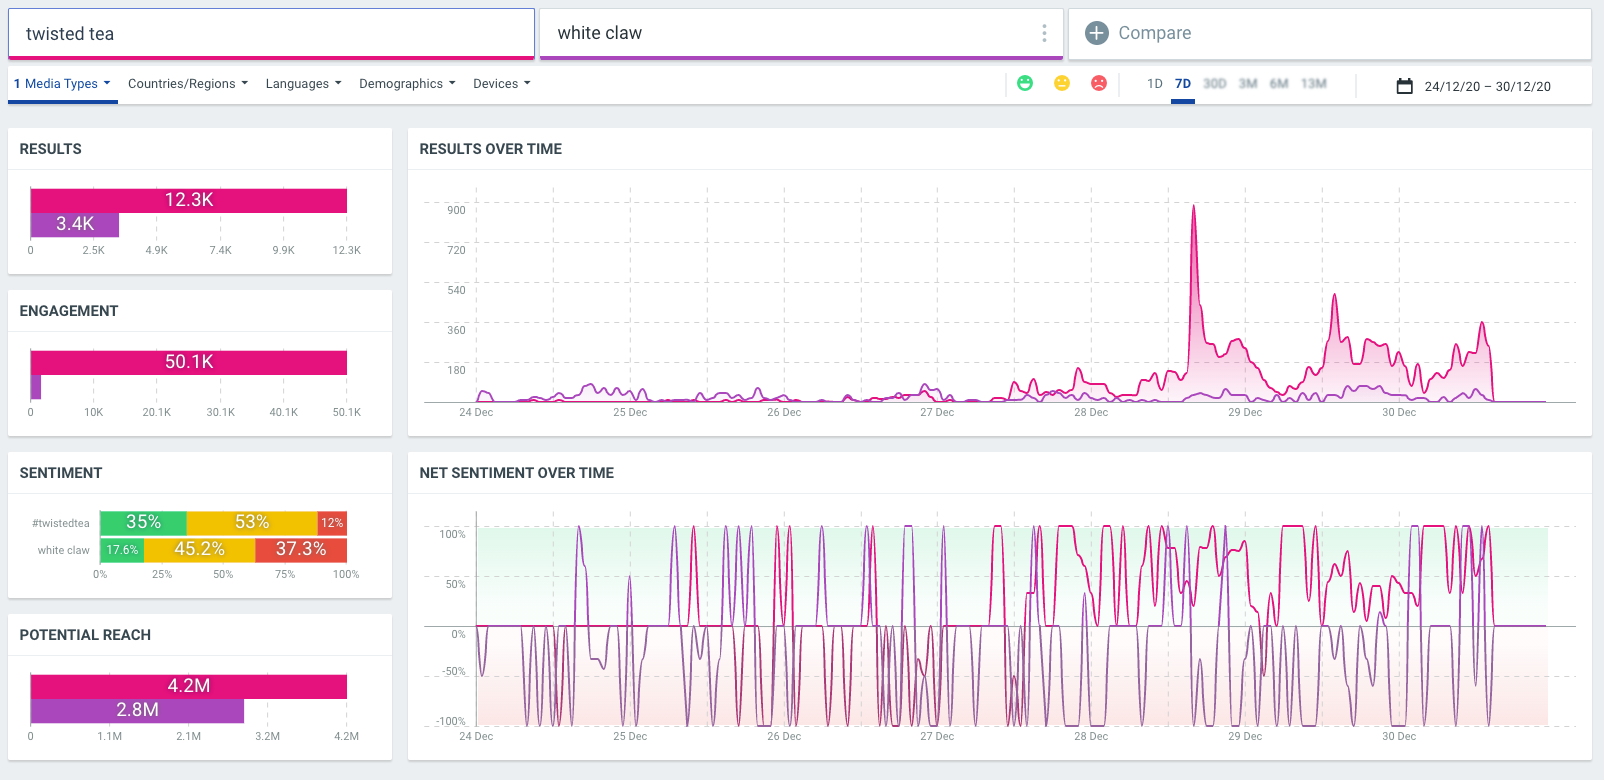Screen dimensions: 1604x780
Task: Click the SENTIMENT panel heading
Action: tap(61, 473)
